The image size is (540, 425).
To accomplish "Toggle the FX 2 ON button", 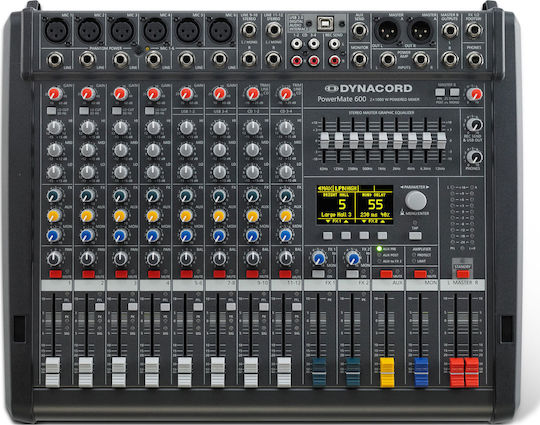I will click(x=352, y=274).
